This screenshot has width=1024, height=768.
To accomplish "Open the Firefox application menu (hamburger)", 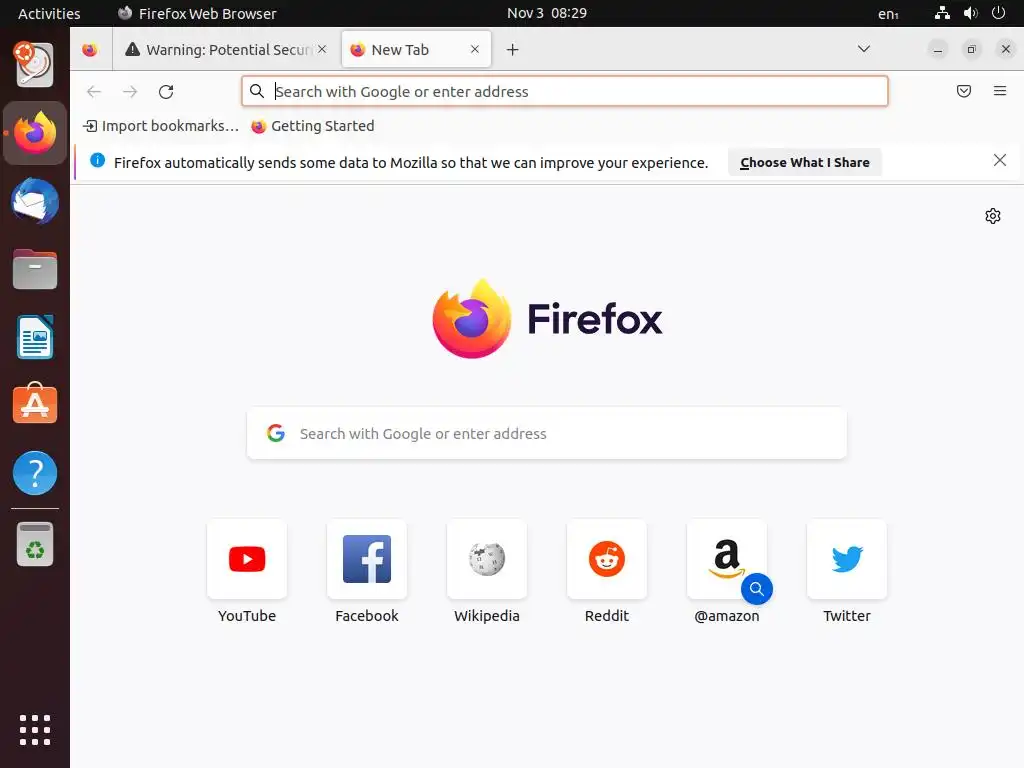I will coord(1000,91).
